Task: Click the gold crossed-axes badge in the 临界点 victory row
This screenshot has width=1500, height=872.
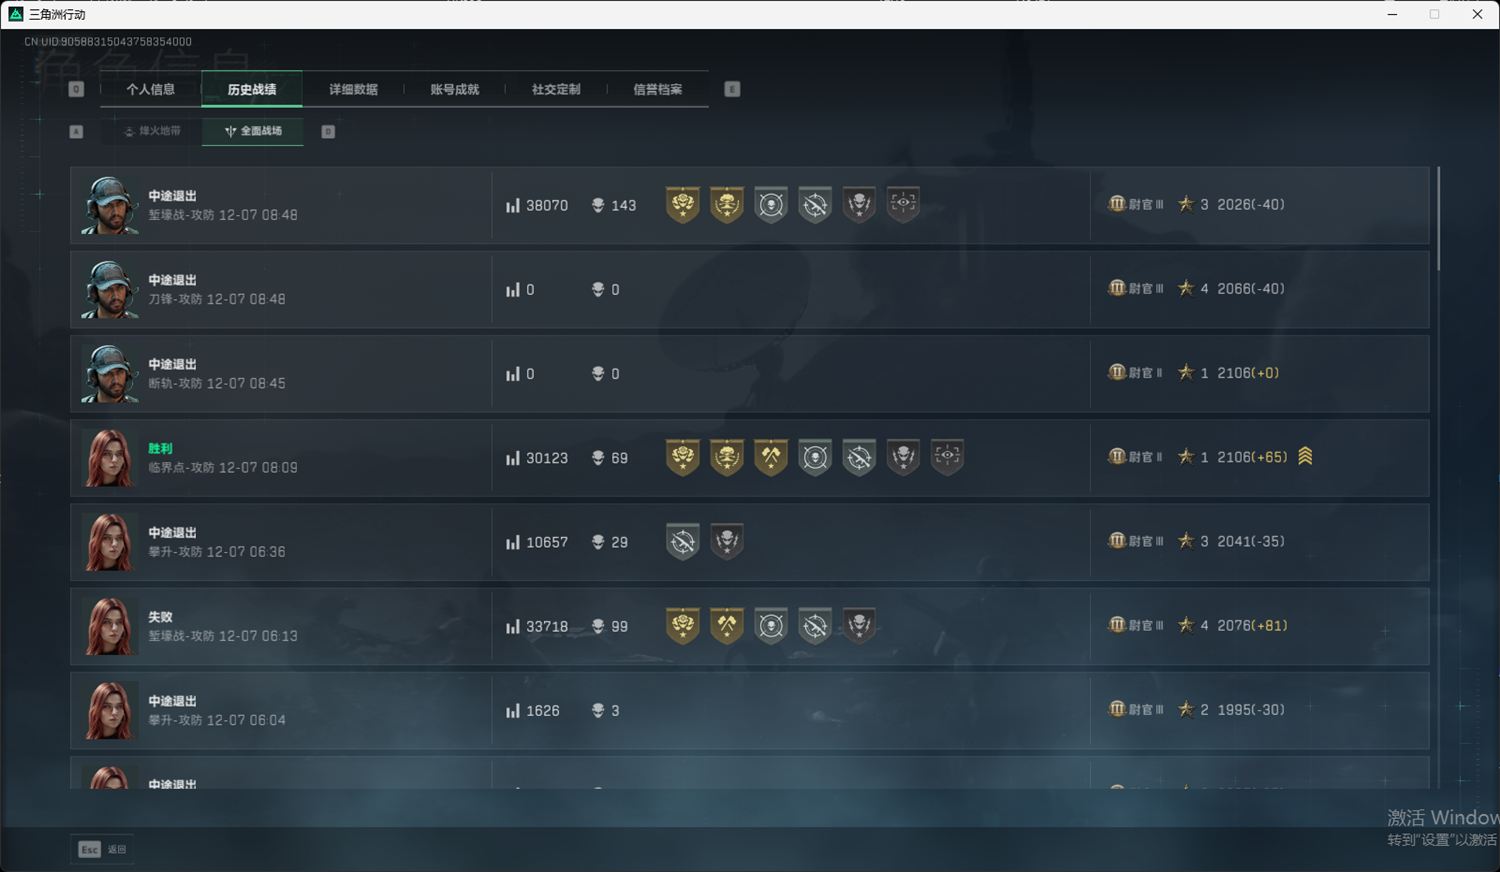Action: [771, 457]
